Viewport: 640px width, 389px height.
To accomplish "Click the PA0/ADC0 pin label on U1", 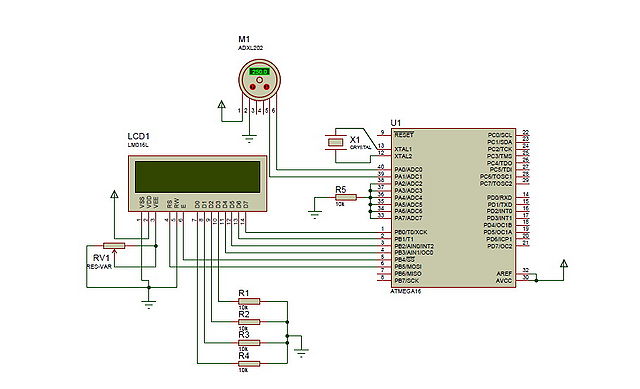I will click(408, 169).
